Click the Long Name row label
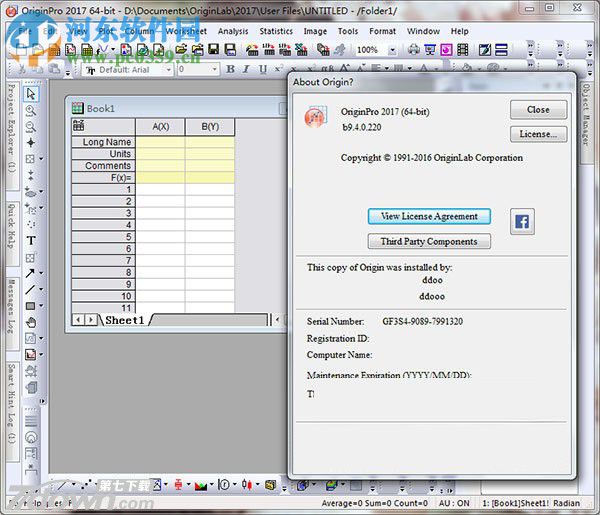Screen dimensions: 600x515 pos(103,142)
